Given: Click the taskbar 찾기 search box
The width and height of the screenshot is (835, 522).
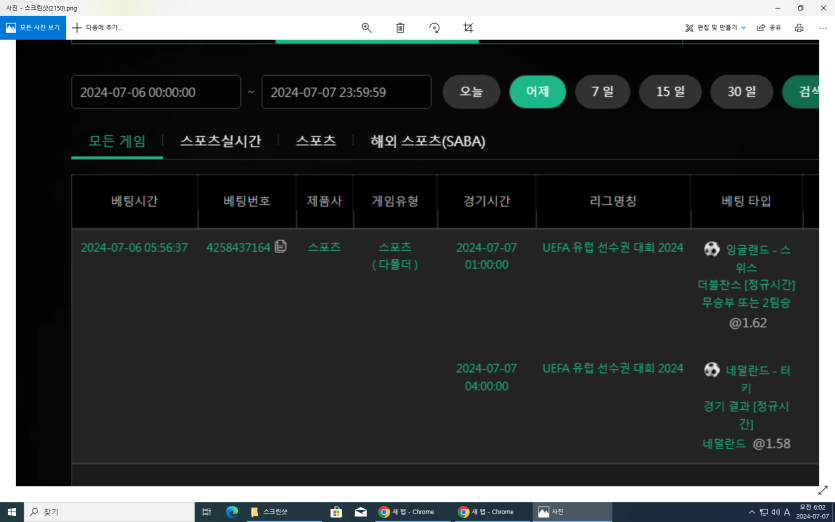Looking at the screenshot, I should 109,512.
